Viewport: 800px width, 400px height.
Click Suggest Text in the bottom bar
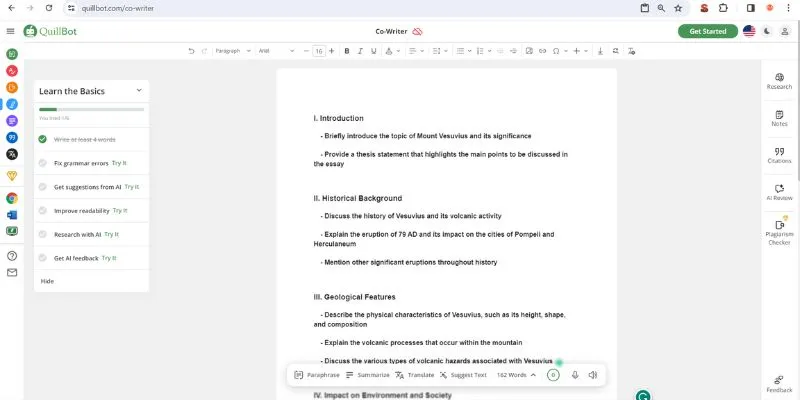pyautogui.click(x=463, y=375)
